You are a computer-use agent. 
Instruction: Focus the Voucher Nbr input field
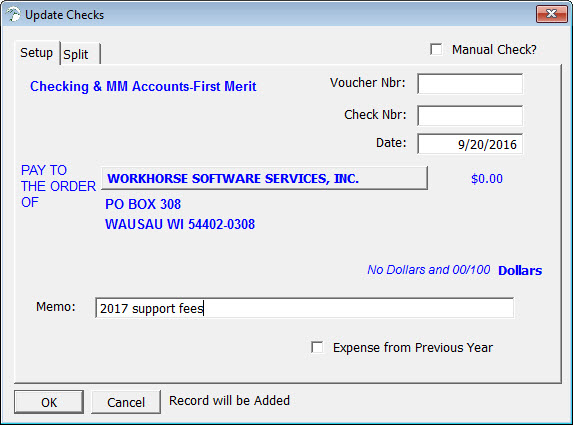point(470,84)
